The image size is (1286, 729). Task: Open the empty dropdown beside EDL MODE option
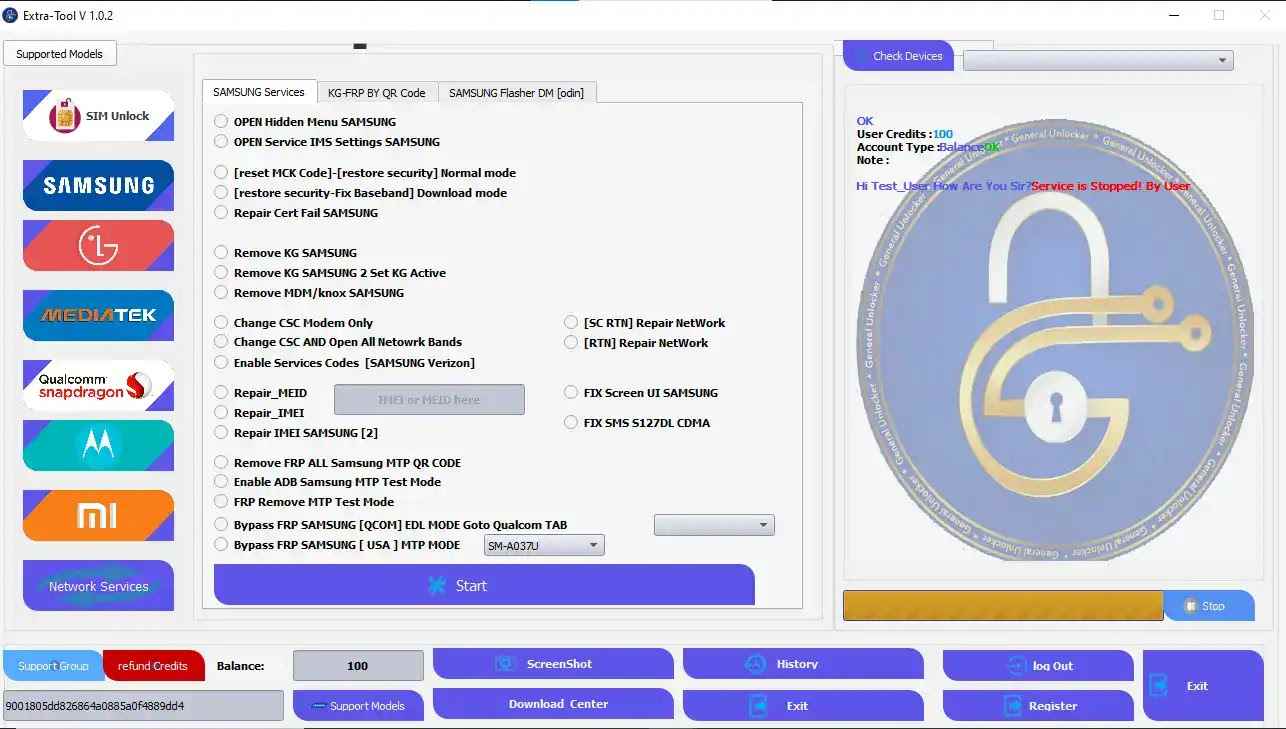714,525
